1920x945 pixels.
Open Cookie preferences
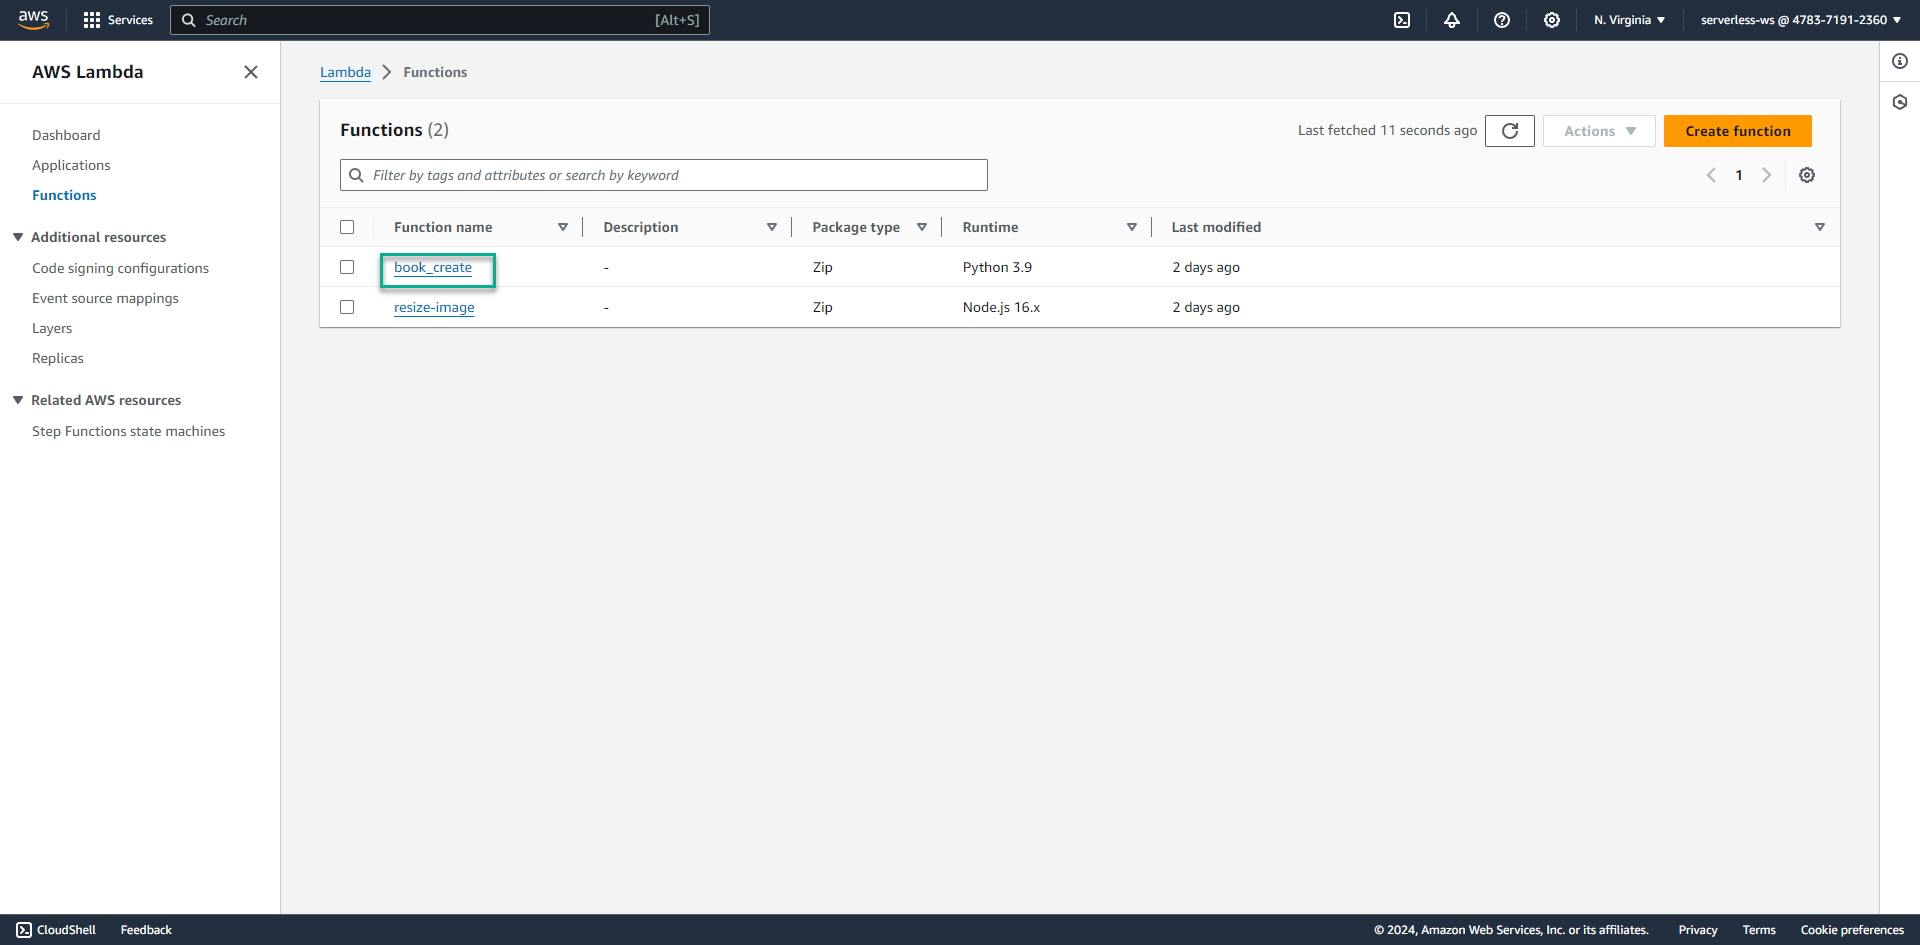[x=1852, y=930]
